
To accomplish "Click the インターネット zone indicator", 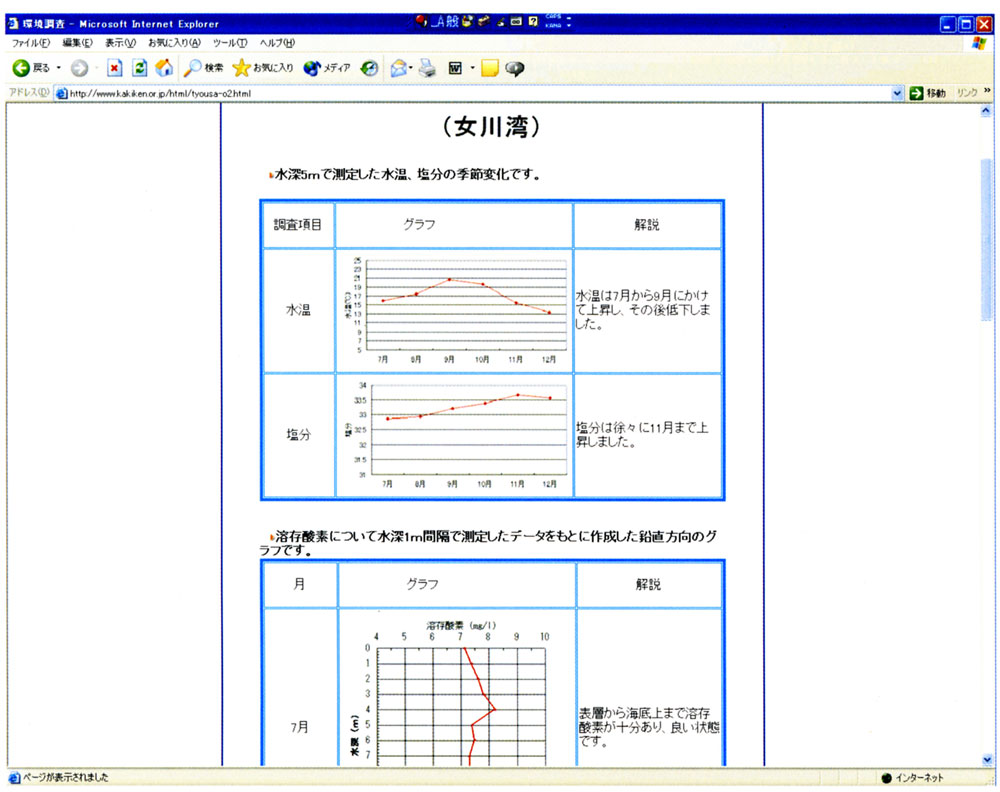I will [x=912, y=778].
